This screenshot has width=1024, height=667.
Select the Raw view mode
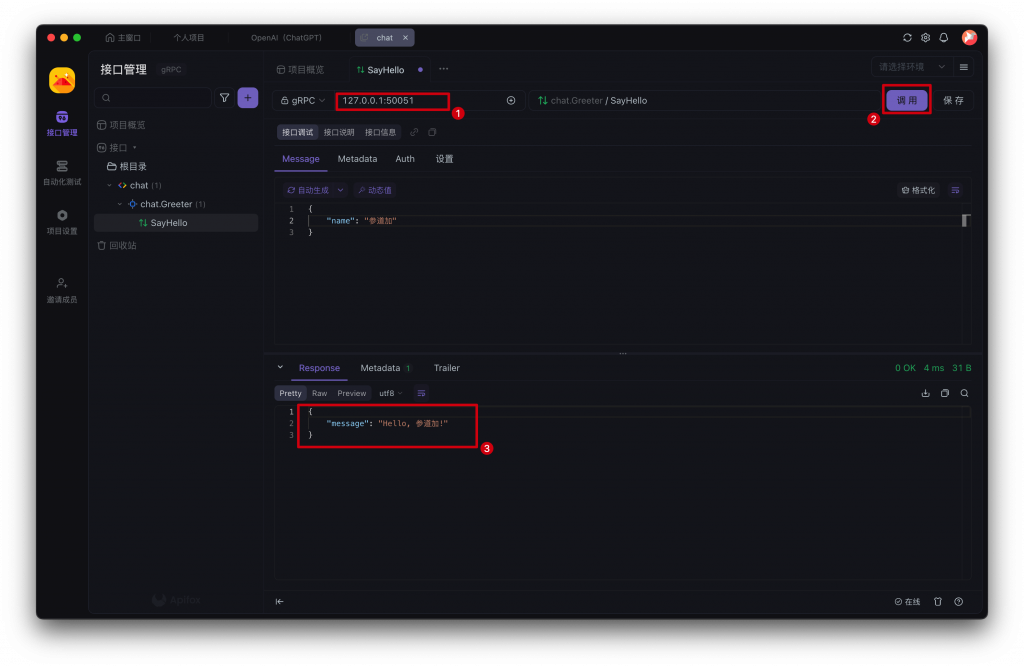319,393
